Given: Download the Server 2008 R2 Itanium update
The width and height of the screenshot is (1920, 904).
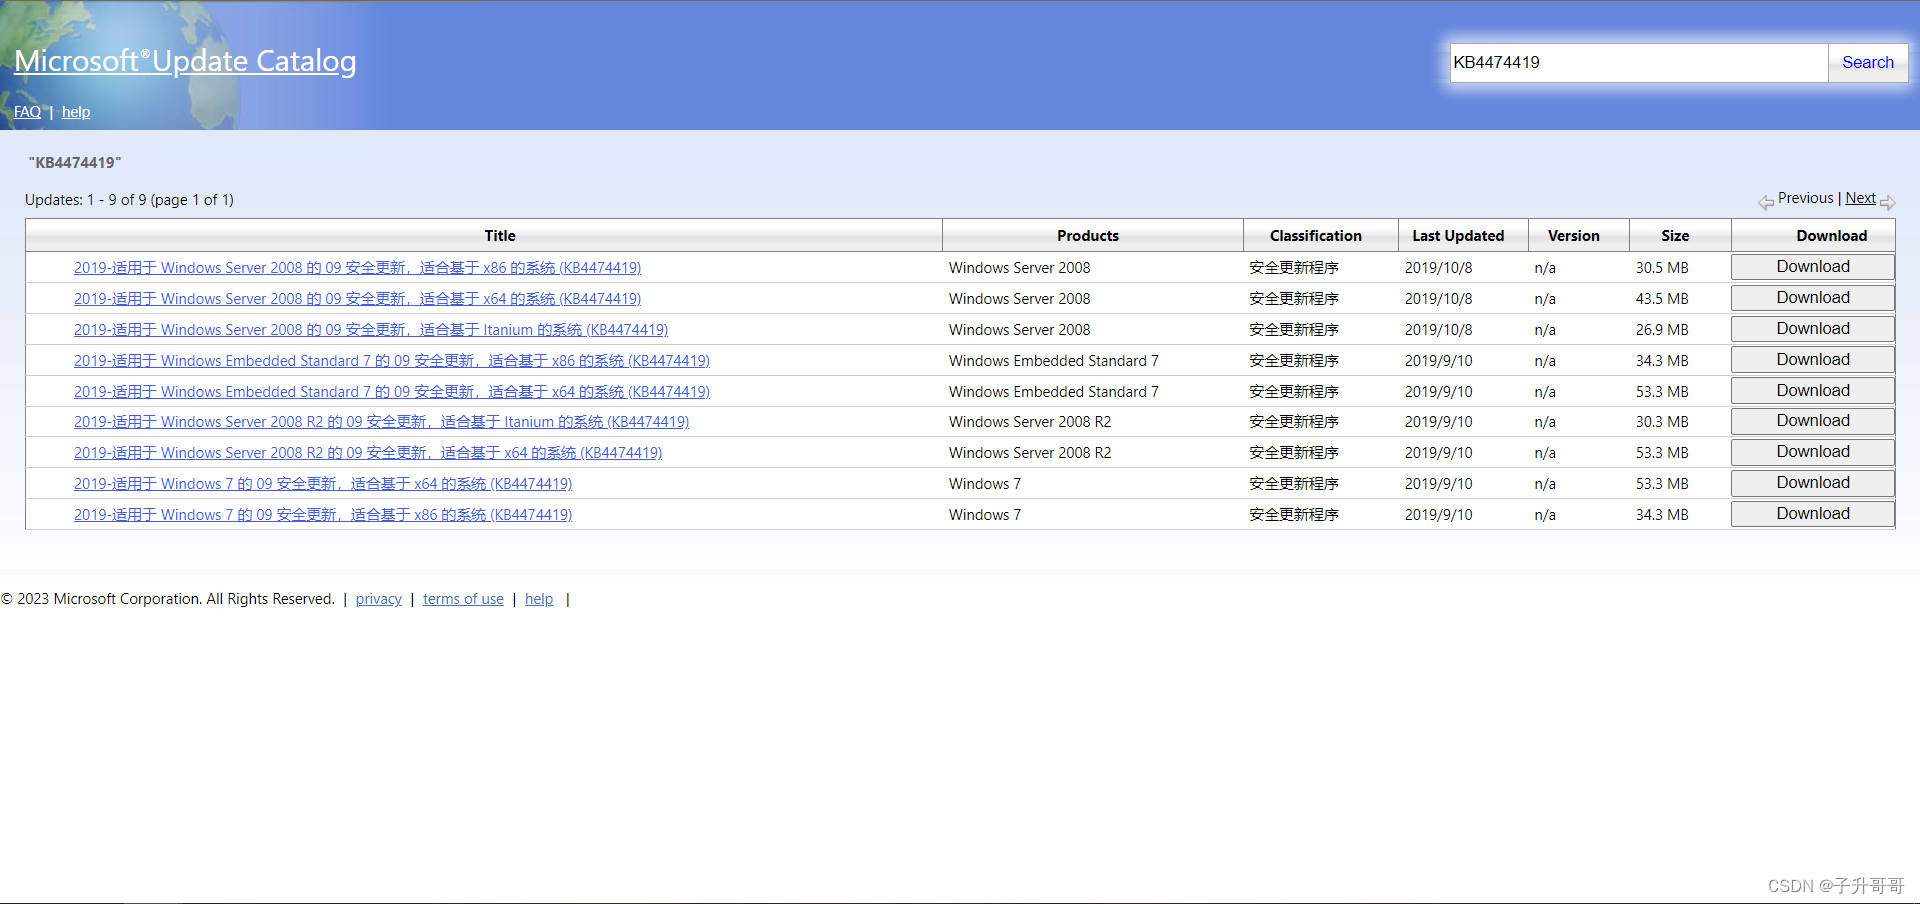Looking at the screenshot, I should (1813, 421).
